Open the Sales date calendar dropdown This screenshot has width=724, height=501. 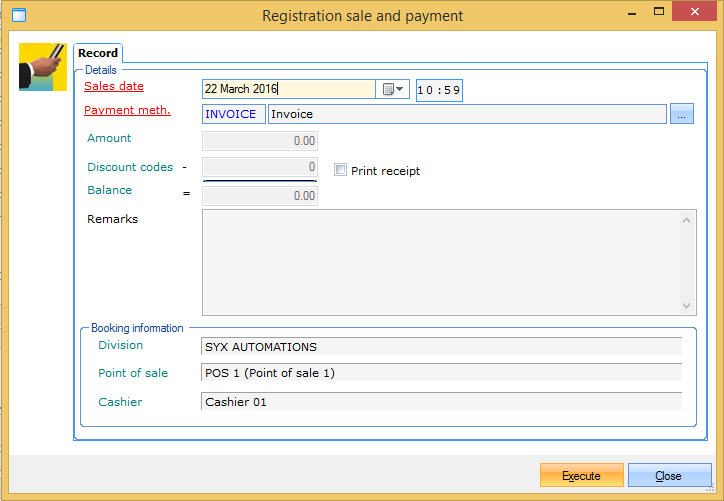[392, 89]
